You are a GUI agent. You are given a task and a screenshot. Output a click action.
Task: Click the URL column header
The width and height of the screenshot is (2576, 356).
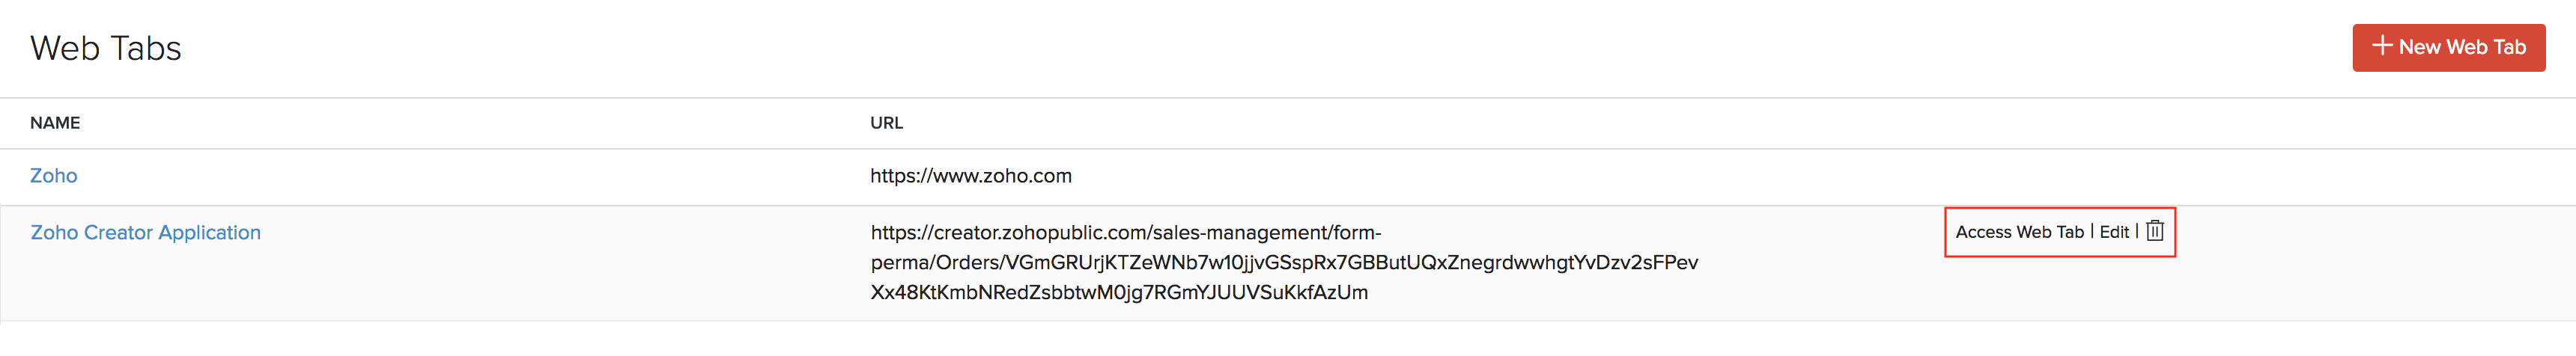[x=886, y=123]
